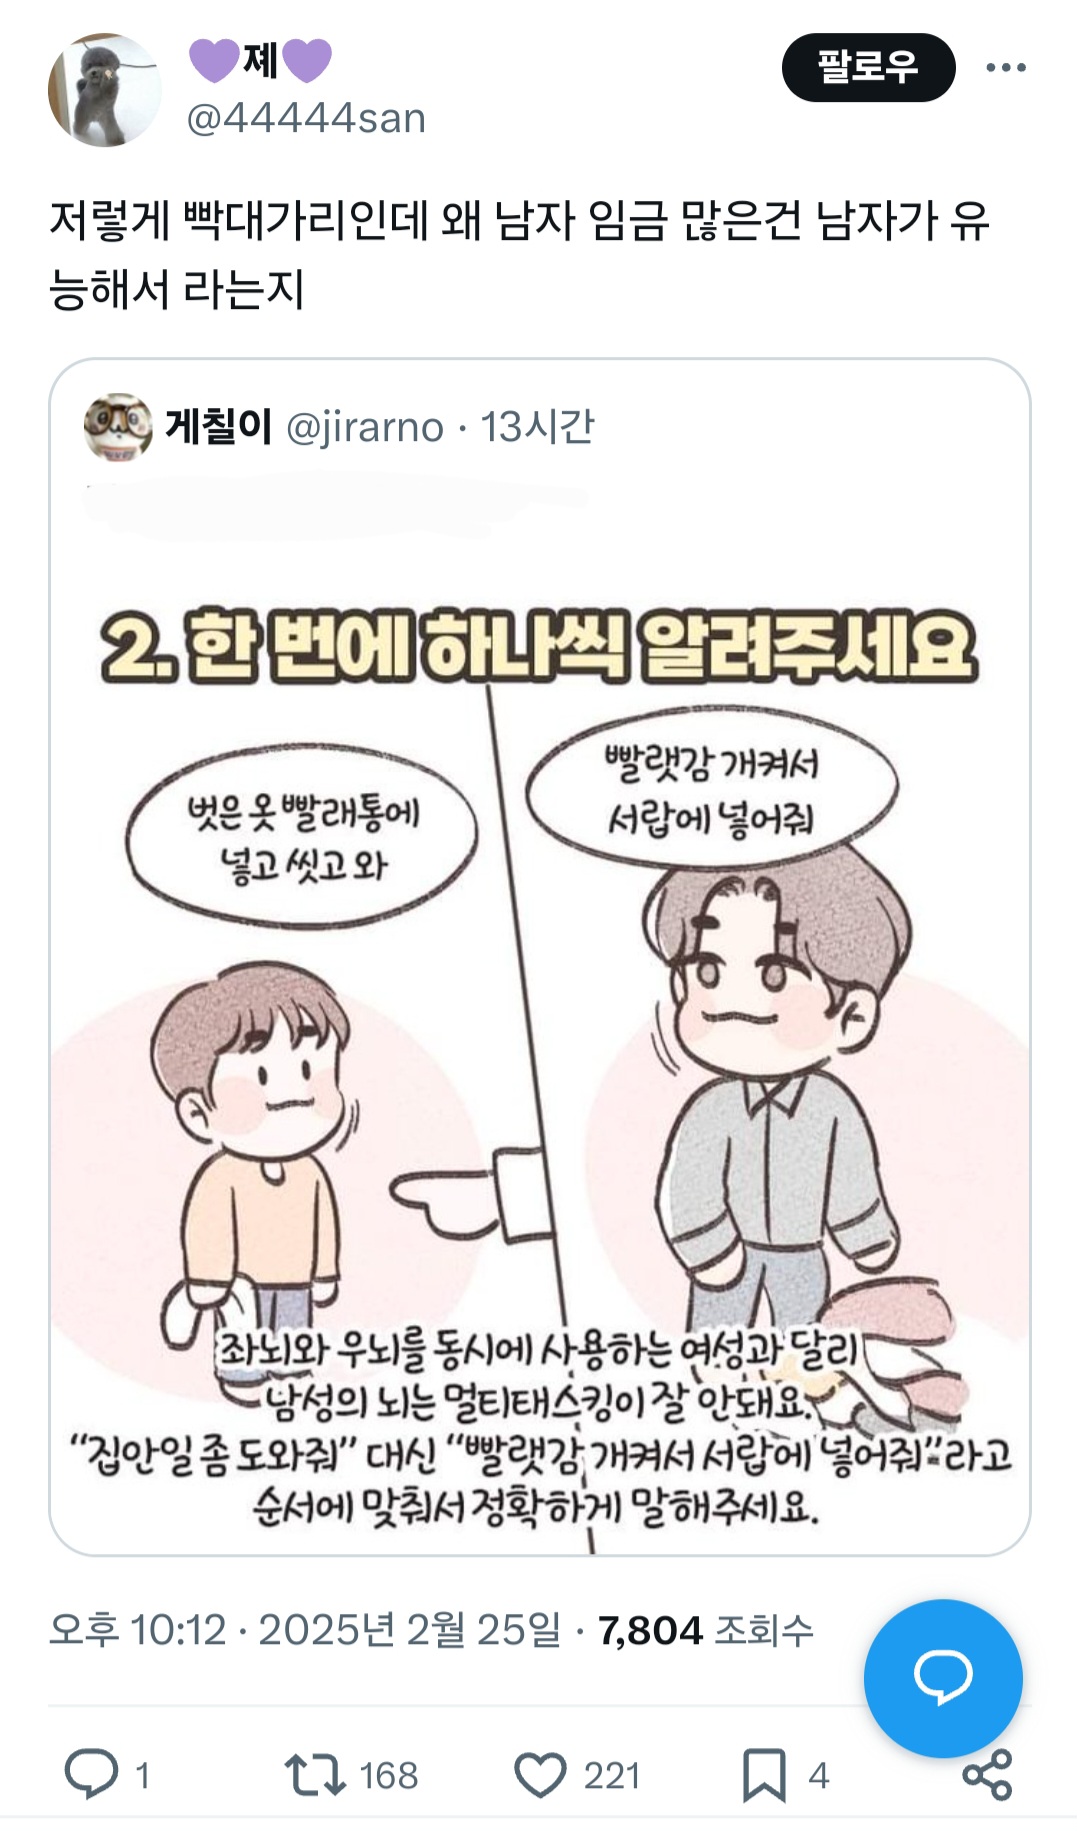The image size is (1077, 1831).
Task: Click the retweet count 168
Action: point(388,1775)
